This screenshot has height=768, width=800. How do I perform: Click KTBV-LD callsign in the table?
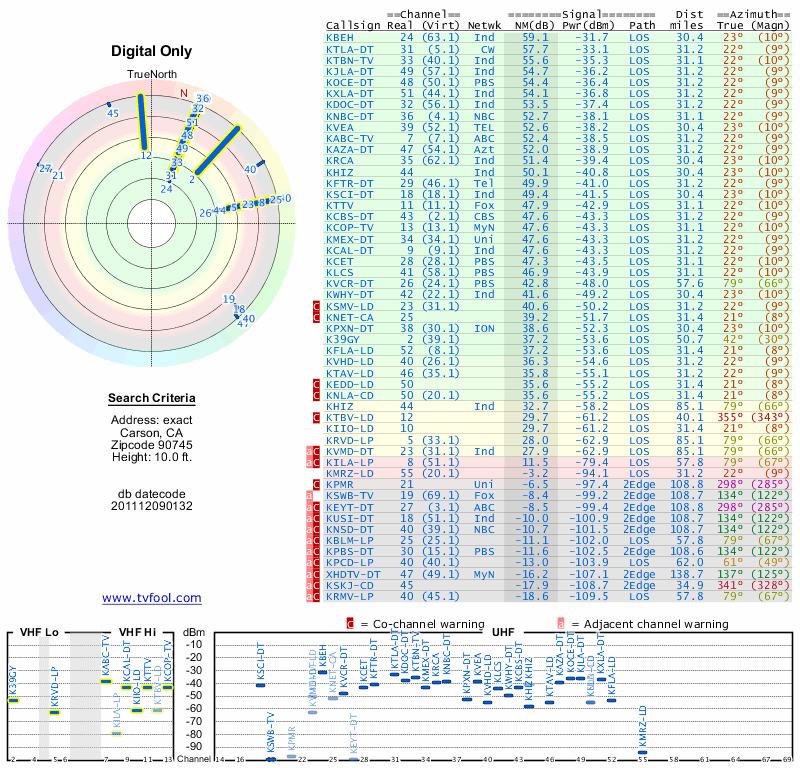coord(349,417)
